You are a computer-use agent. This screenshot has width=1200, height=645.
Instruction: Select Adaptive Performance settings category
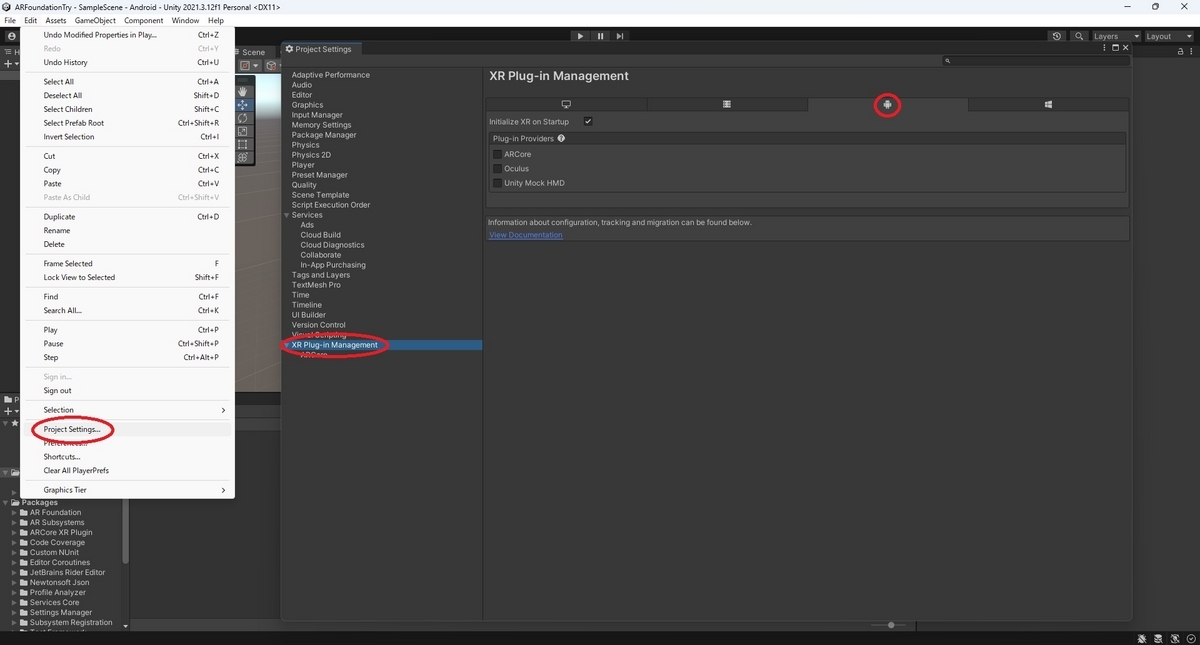tap(331, 75)
